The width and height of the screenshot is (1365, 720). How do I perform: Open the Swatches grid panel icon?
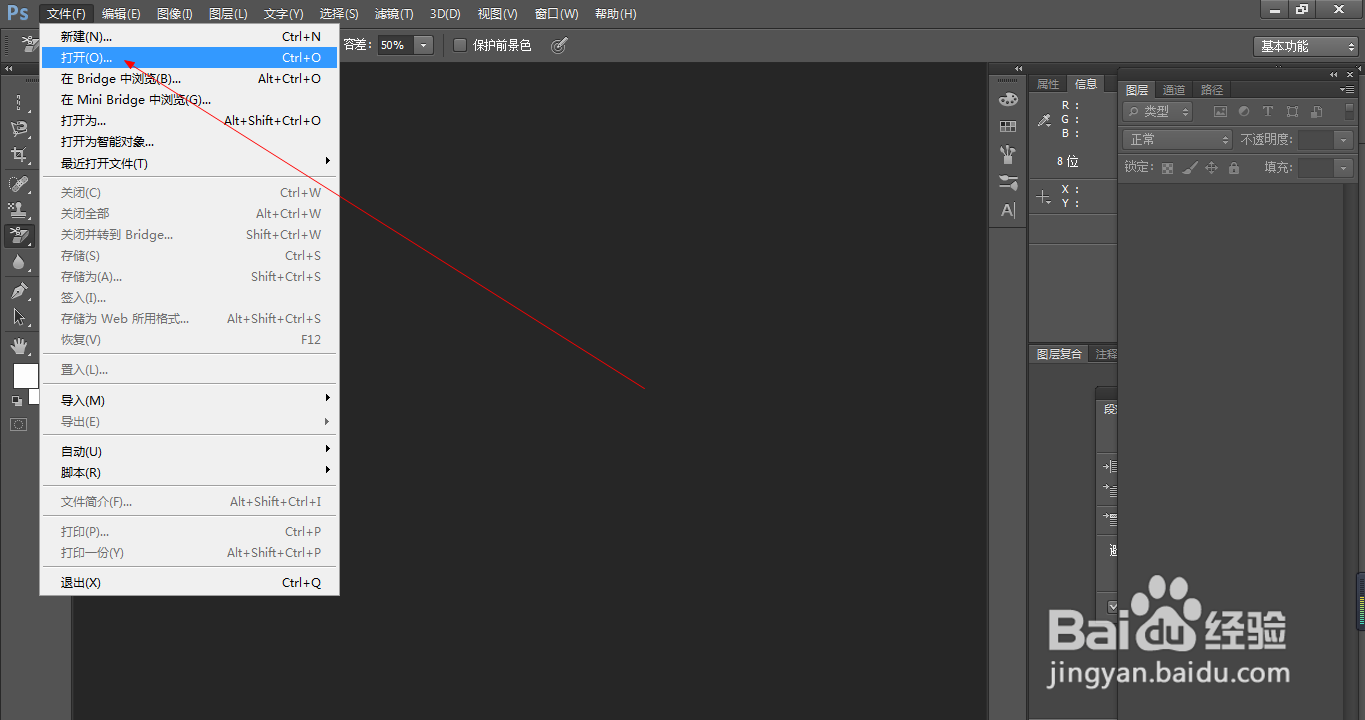point(1008,127)
